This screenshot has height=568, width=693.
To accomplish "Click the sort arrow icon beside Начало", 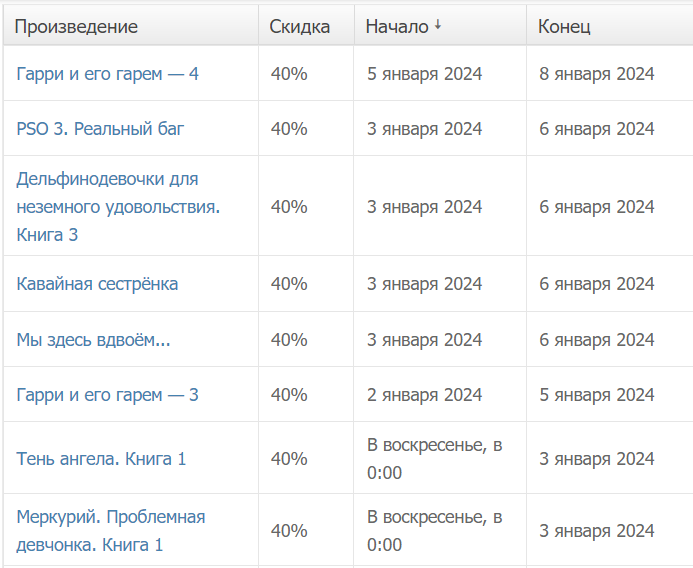I will tap(438, 25).
